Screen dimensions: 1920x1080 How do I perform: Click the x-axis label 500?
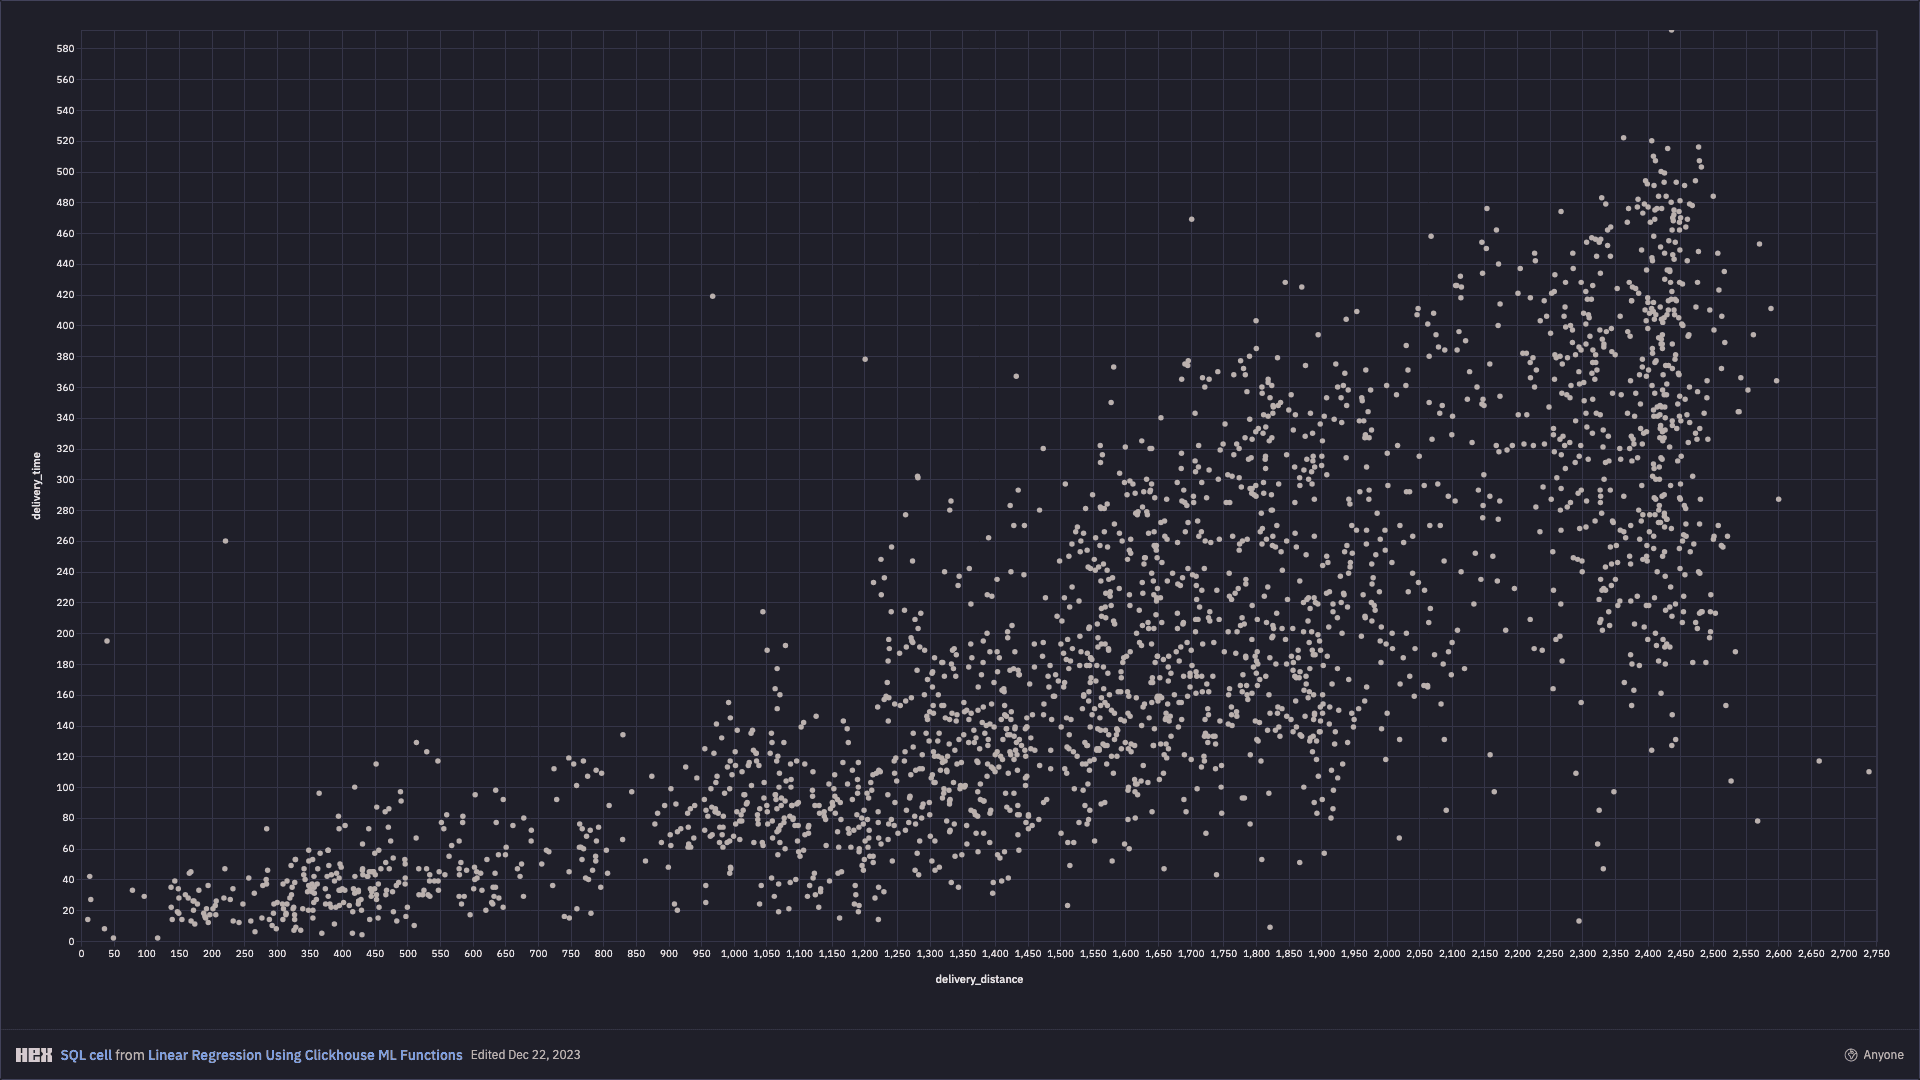coord(408,954)
